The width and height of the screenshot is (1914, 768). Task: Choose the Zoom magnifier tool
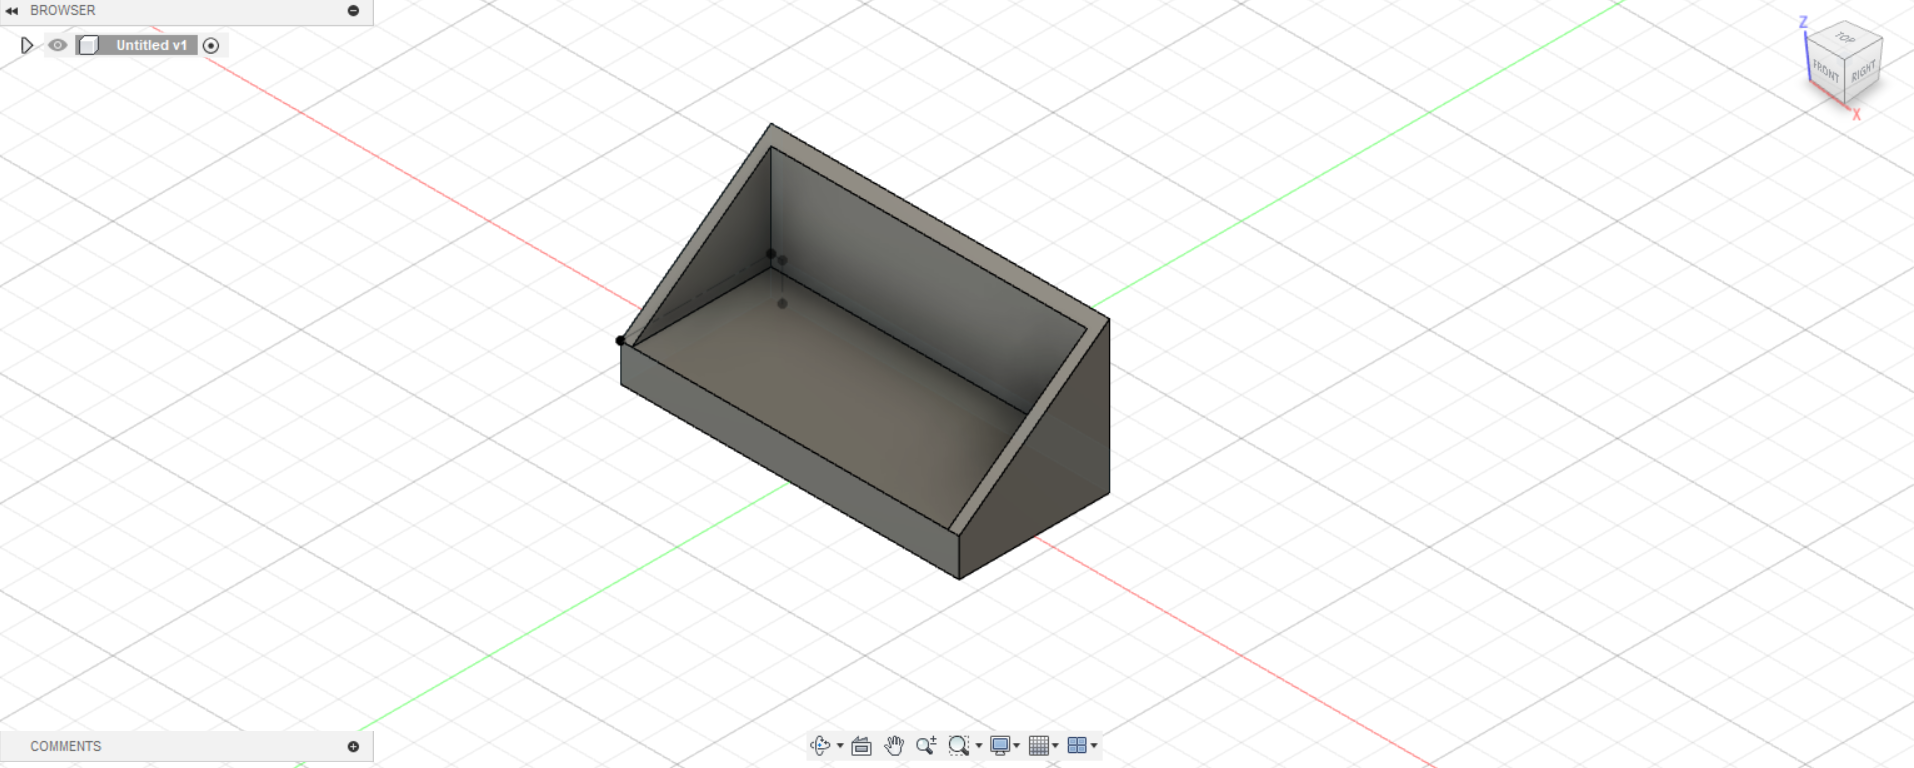(x=926, y=745)
